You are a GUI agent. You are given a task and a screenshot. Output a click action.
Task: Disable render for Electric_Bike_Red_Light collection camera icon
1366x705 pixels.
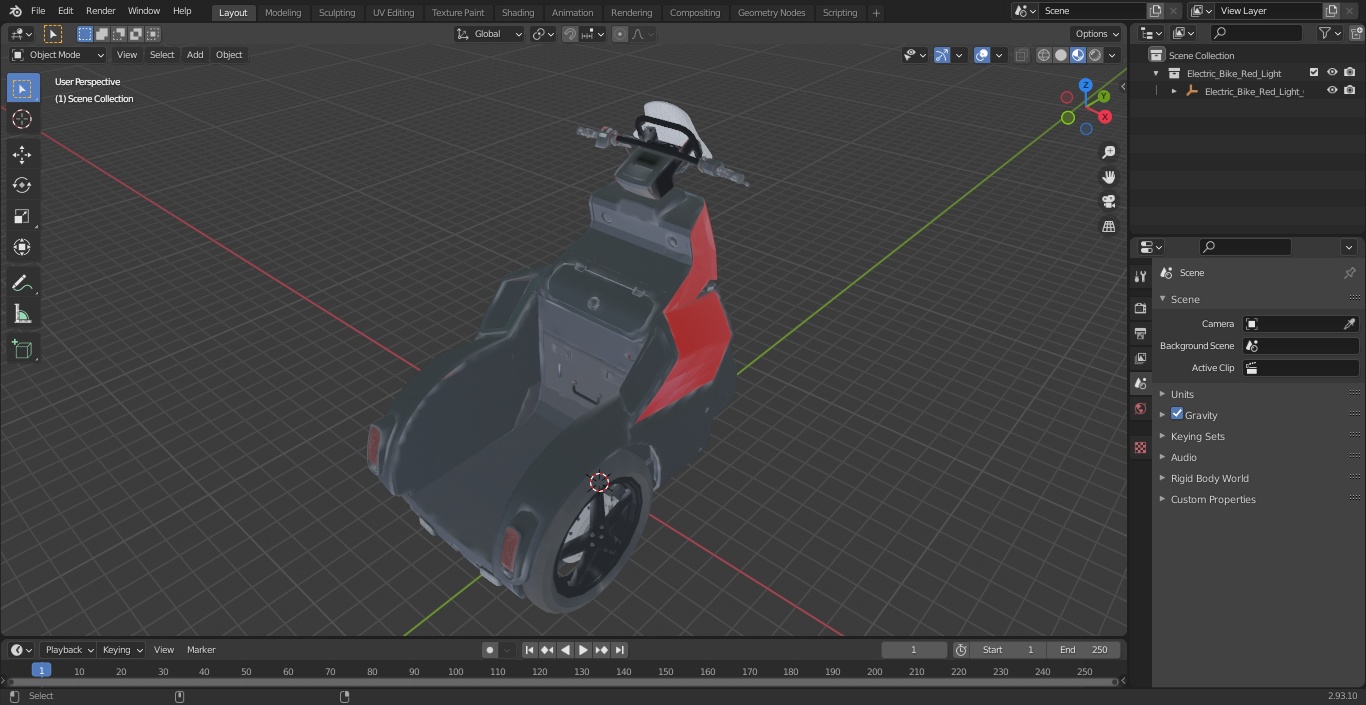pyautogui.click(x=1350, y=73)
